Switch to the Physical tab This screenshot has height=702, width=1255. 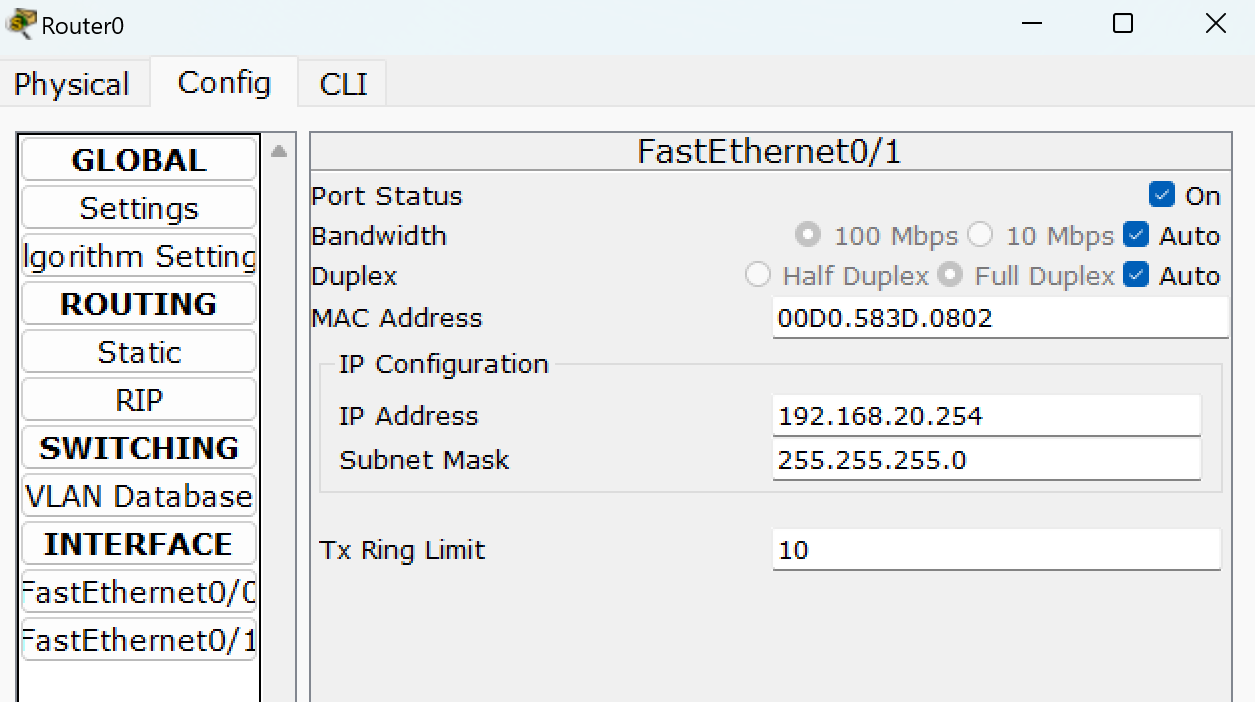pyautogui.click(x=72, y=84)
